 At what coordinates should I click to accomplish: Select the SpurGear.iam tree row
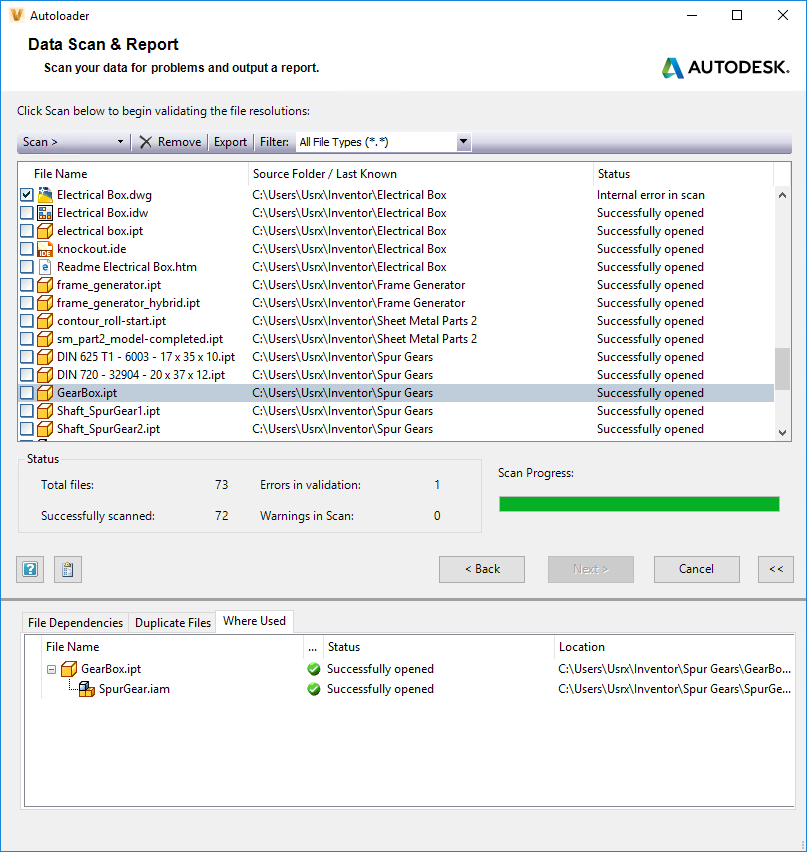coord(418,689)
